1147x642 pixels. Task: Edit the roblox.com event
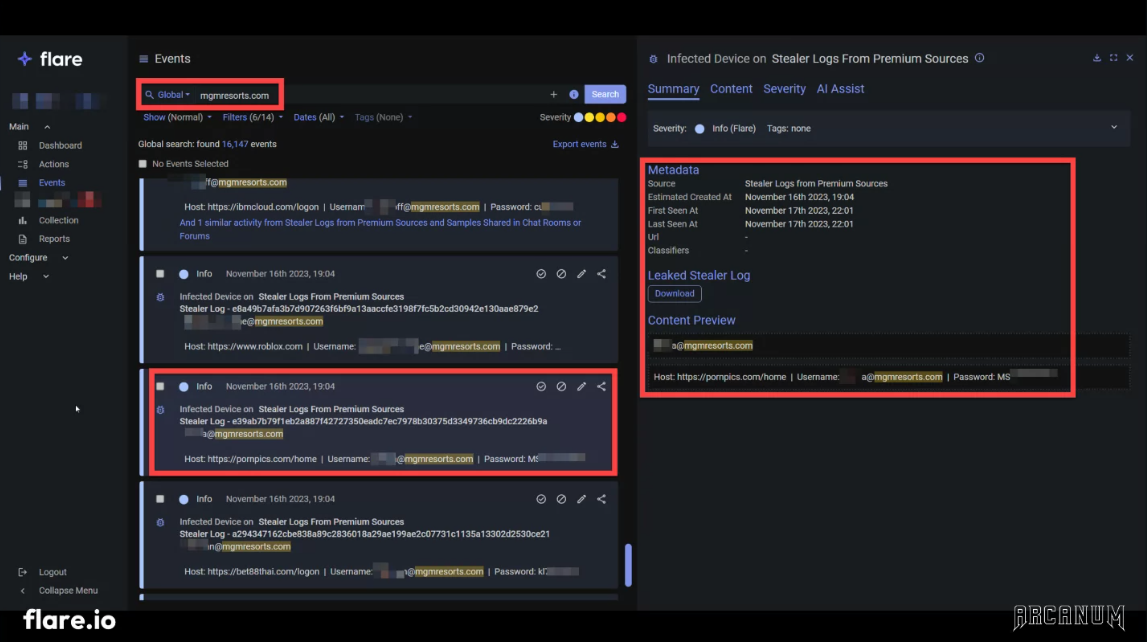pos(582,273)
